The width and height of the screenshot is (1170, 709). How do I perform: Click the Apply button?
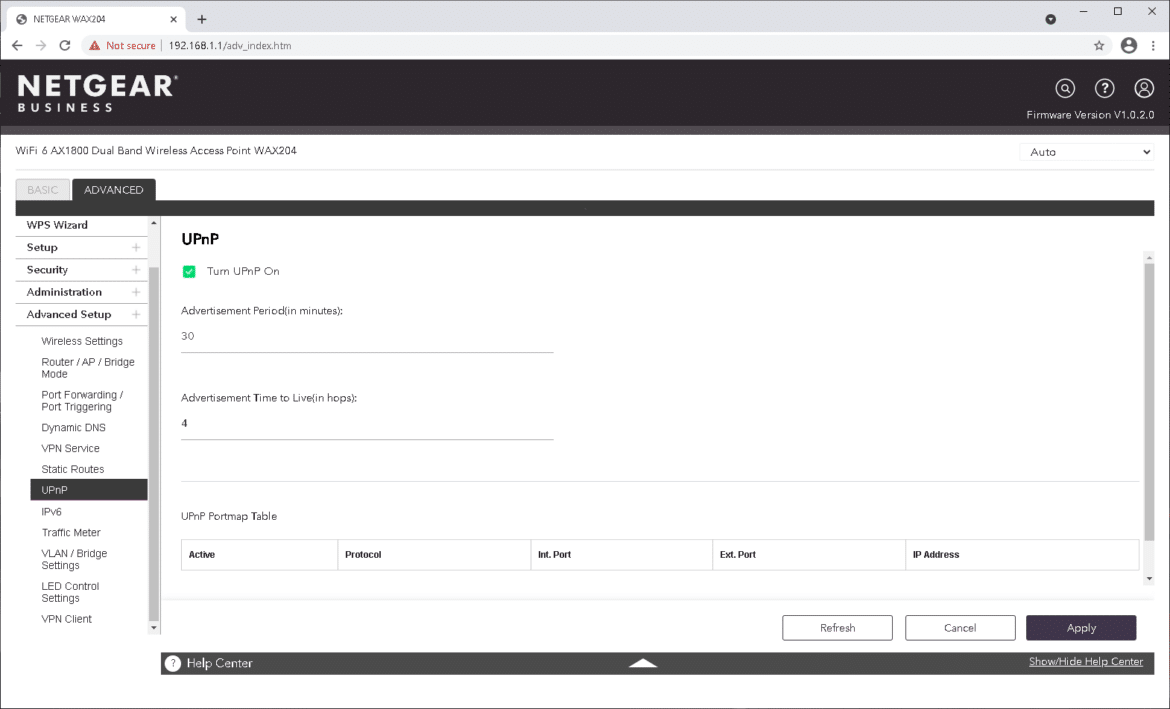tap(1081, 628)
